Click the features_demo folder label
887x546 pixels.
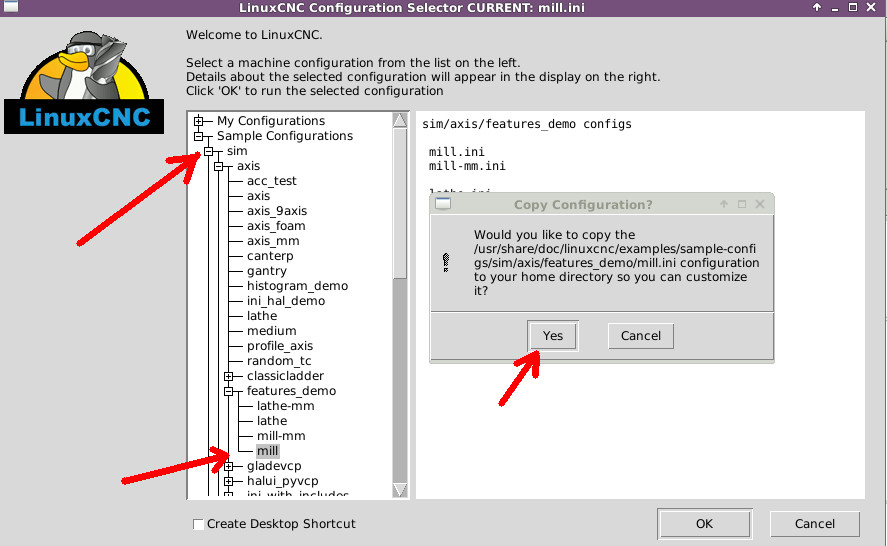(291, 391)
